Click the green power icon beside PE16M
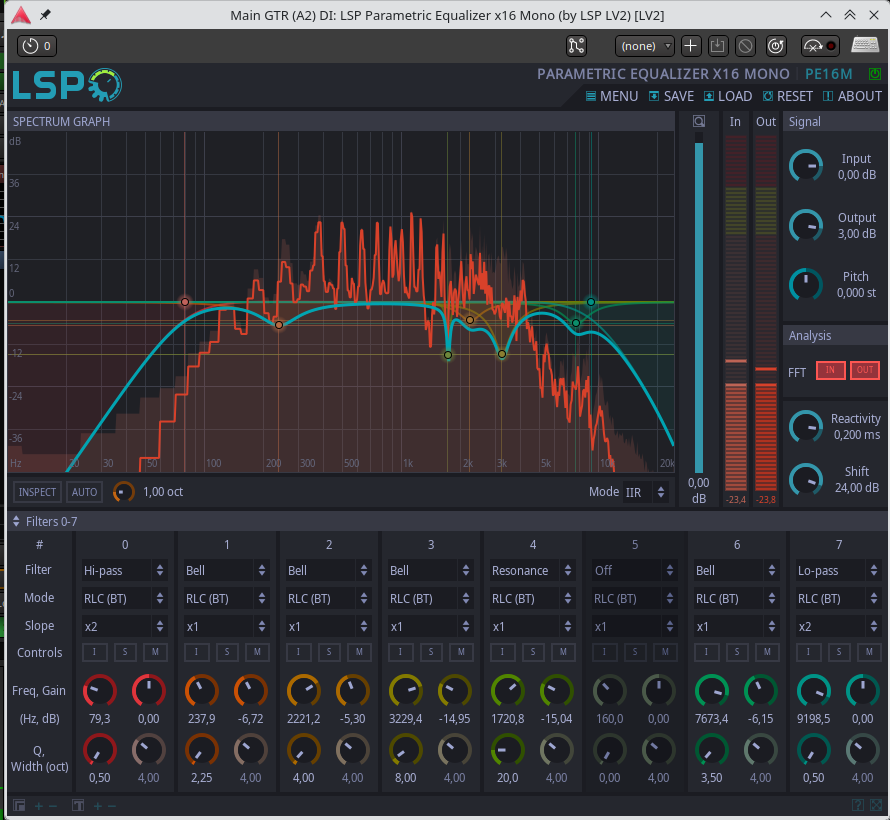Image resolution: width=890 pixels, height=820 pixels. pos(875,74)
